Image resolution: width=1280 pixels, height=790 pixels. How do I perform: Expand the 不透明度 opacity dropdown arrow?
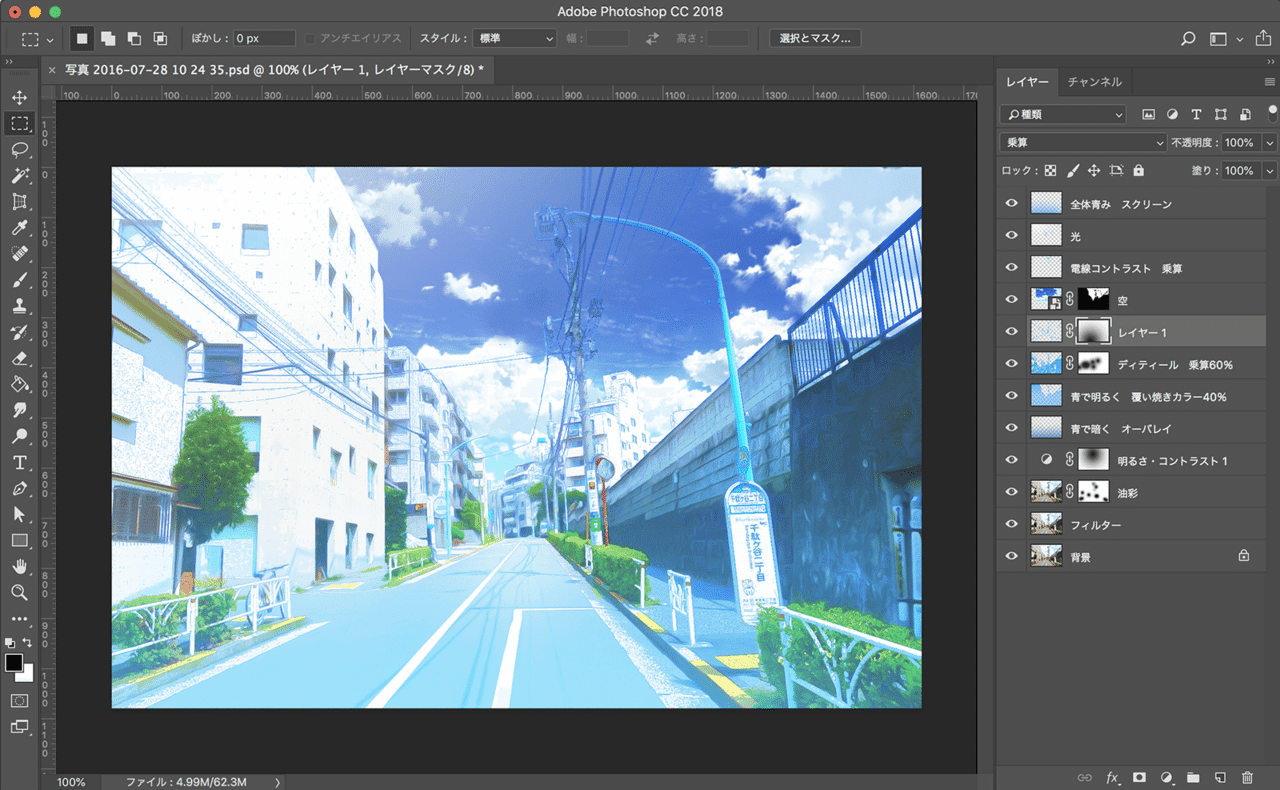1270,143
